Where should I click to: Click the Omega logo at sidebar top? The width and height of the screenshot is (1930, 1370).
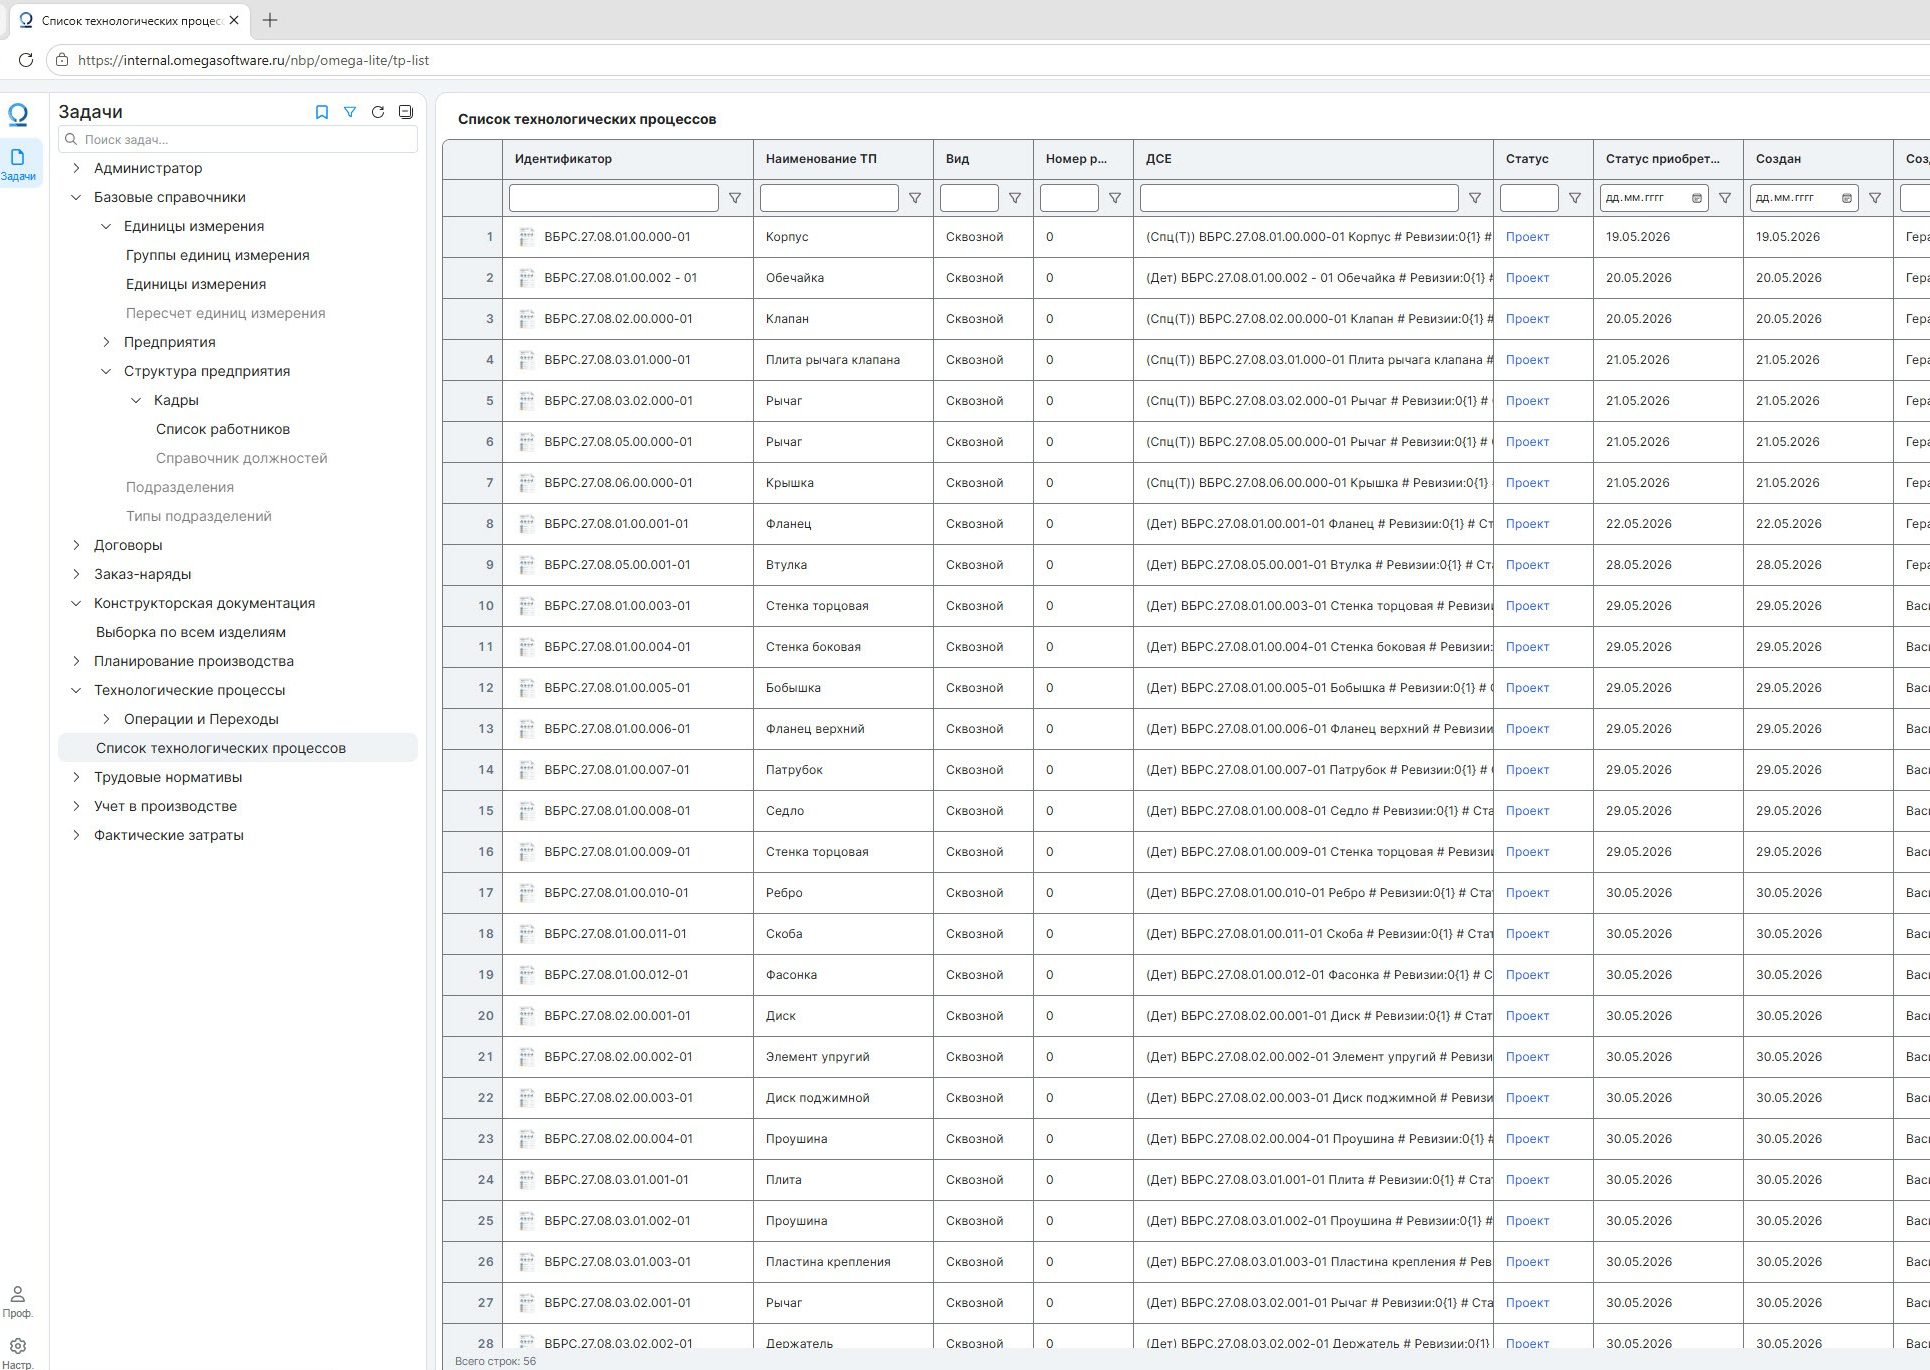[x=18, y=115]
